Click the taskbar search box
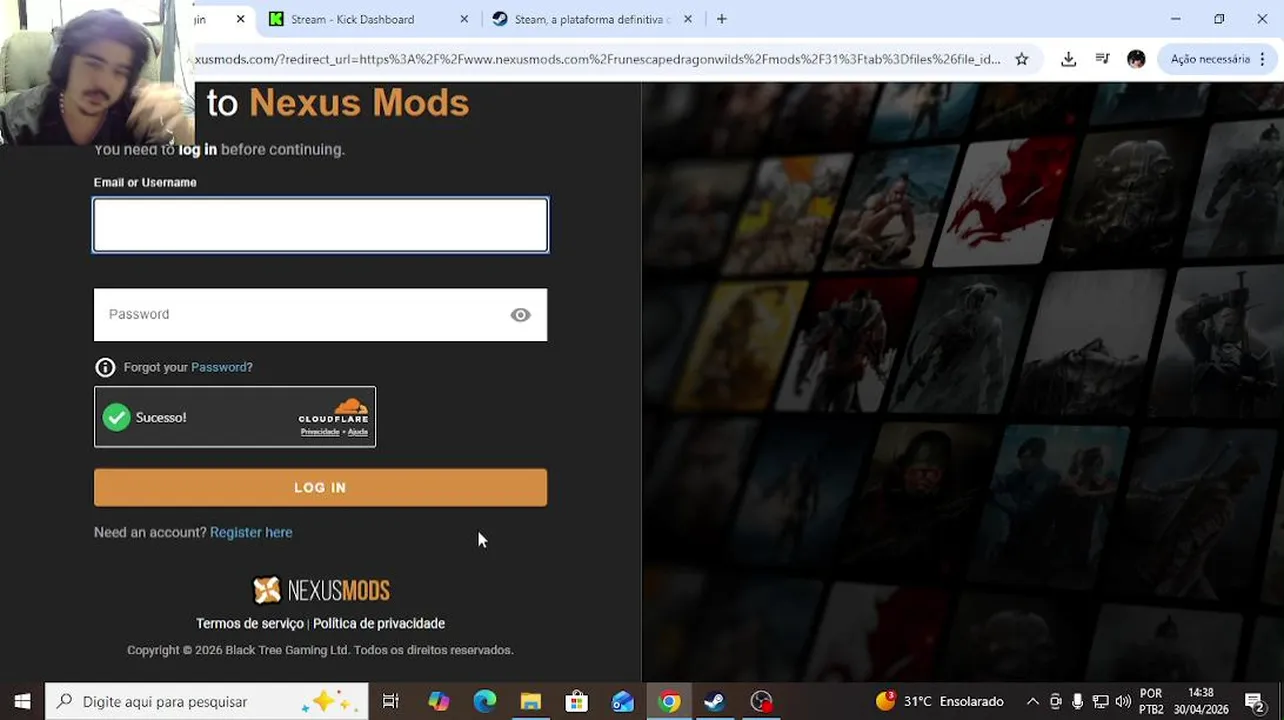Viewport: 1284px width, 720px height. pos(207,702)
